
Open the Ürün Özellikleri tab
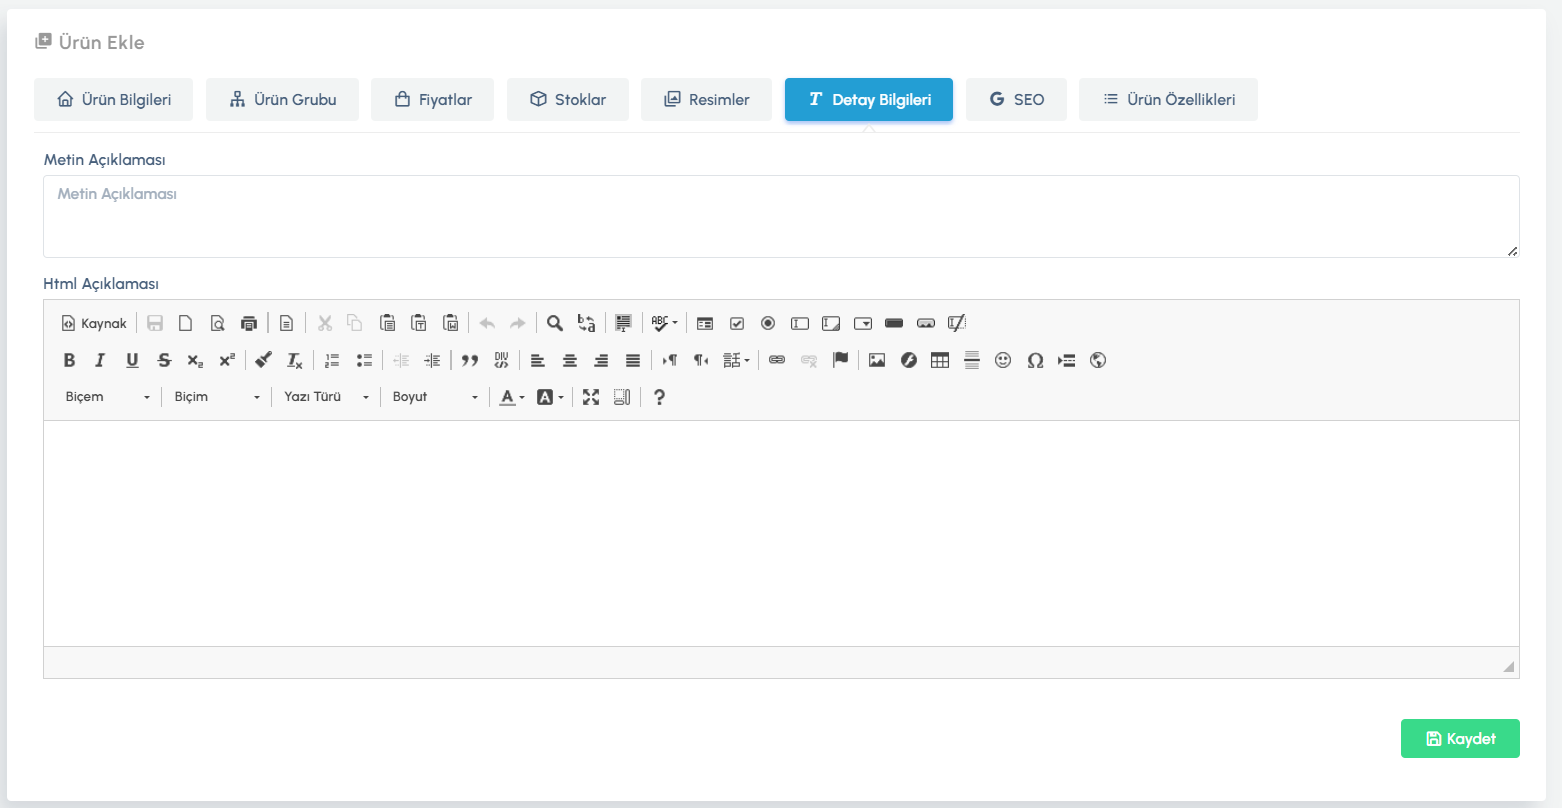[x=1168, y=100]
